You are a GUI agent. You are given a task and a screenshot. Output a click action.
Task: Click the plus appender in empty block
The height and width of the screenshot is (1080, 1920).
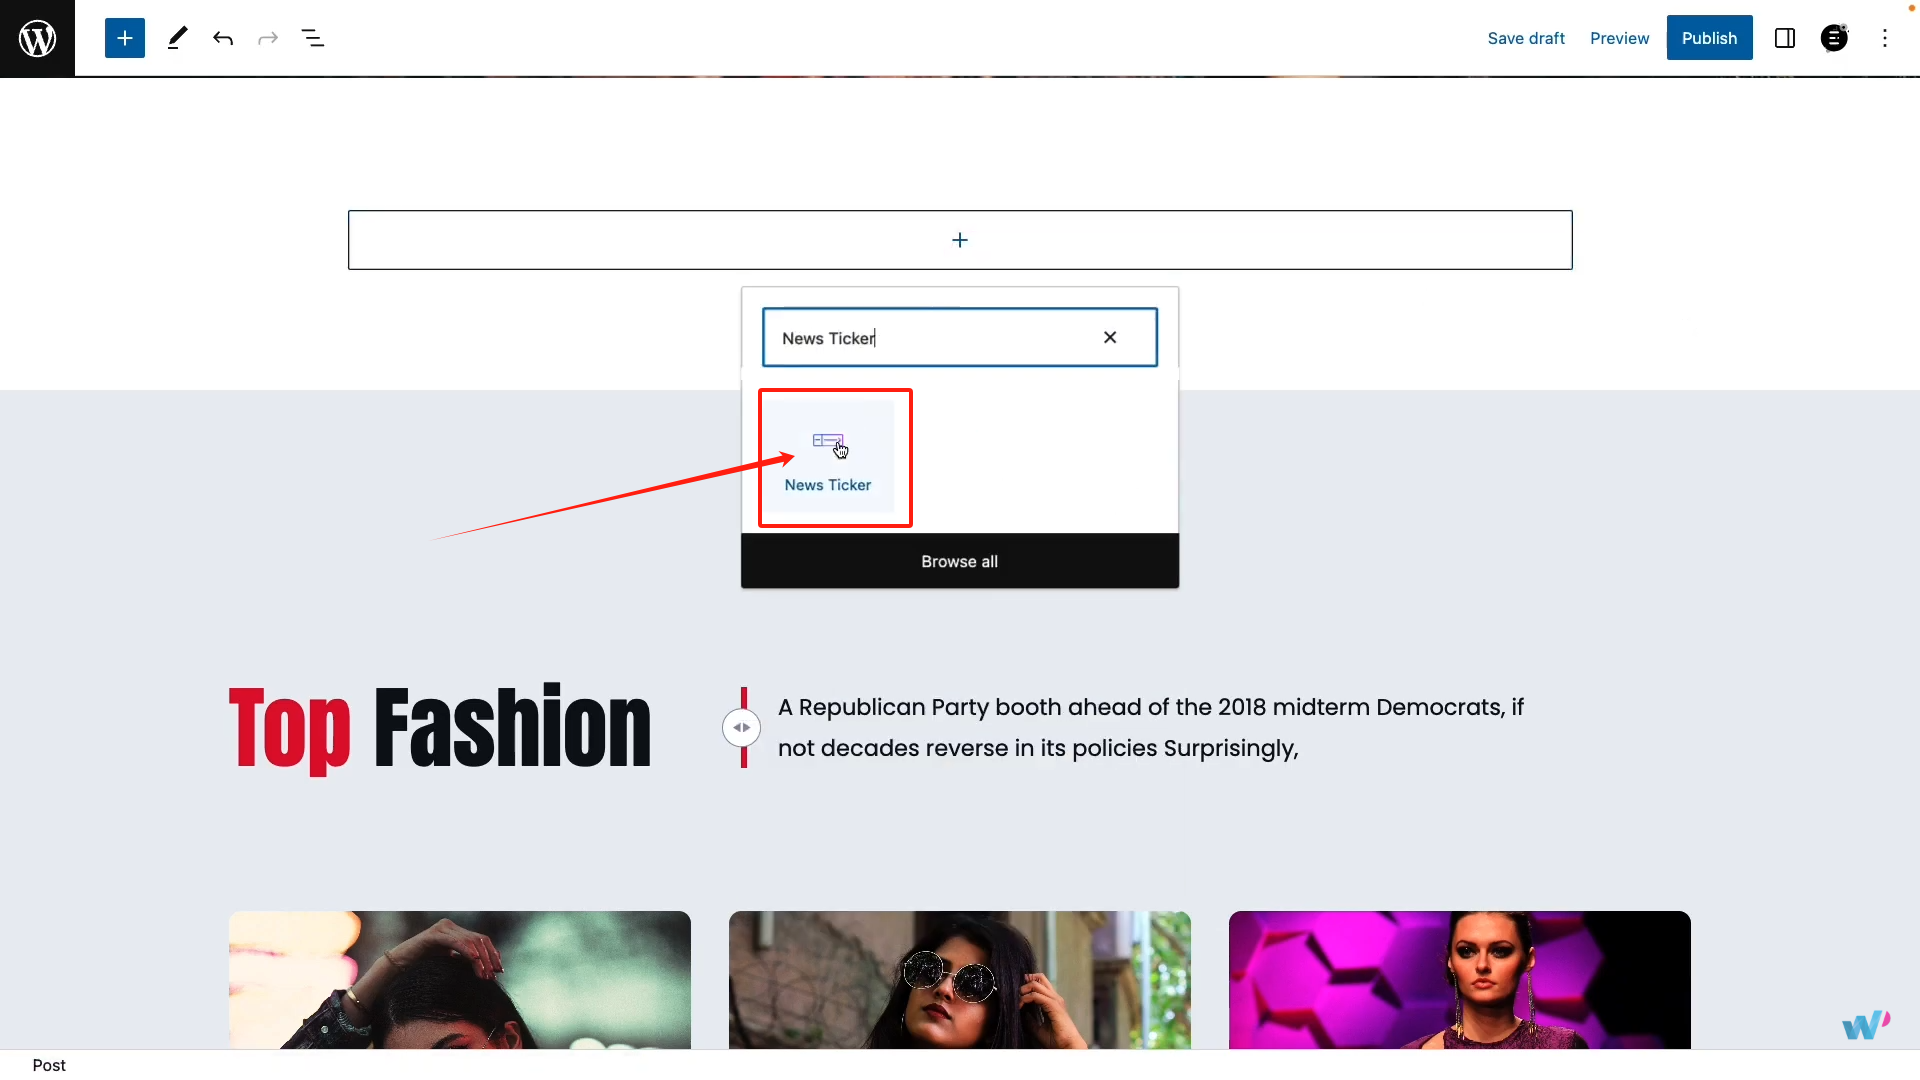[x=960, y=240]
